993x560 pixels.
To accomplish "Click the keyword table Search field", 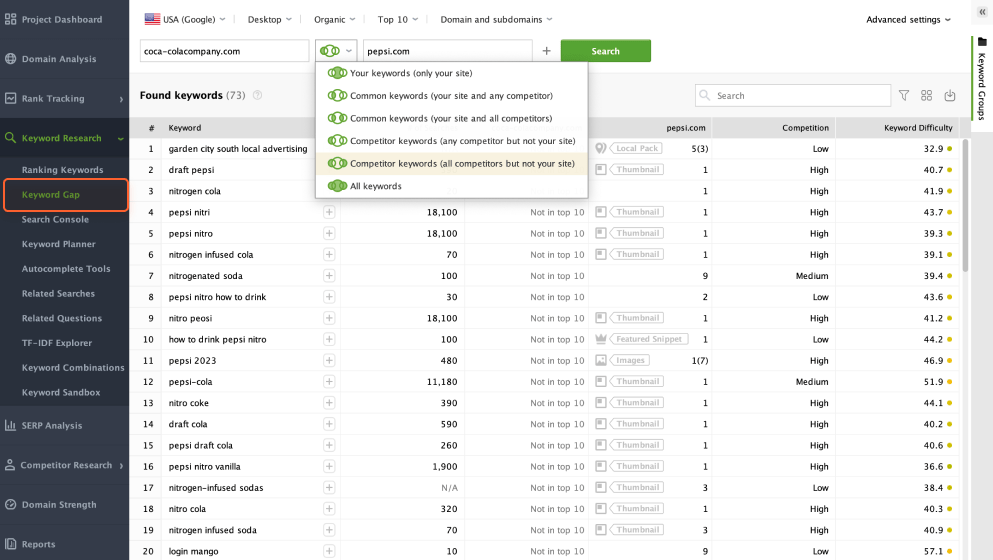I will pos(800,96).
